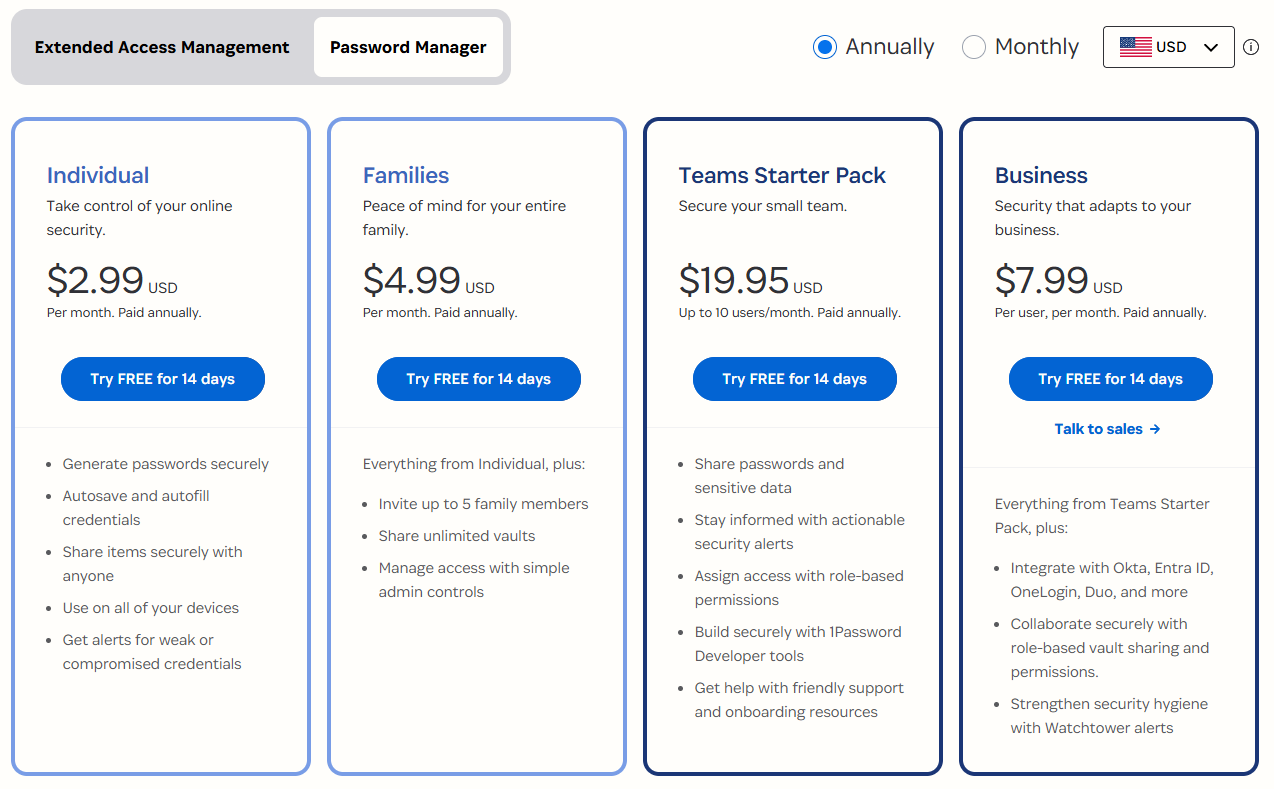Click 'Use on all of your devices'

[x=151, y=608]
